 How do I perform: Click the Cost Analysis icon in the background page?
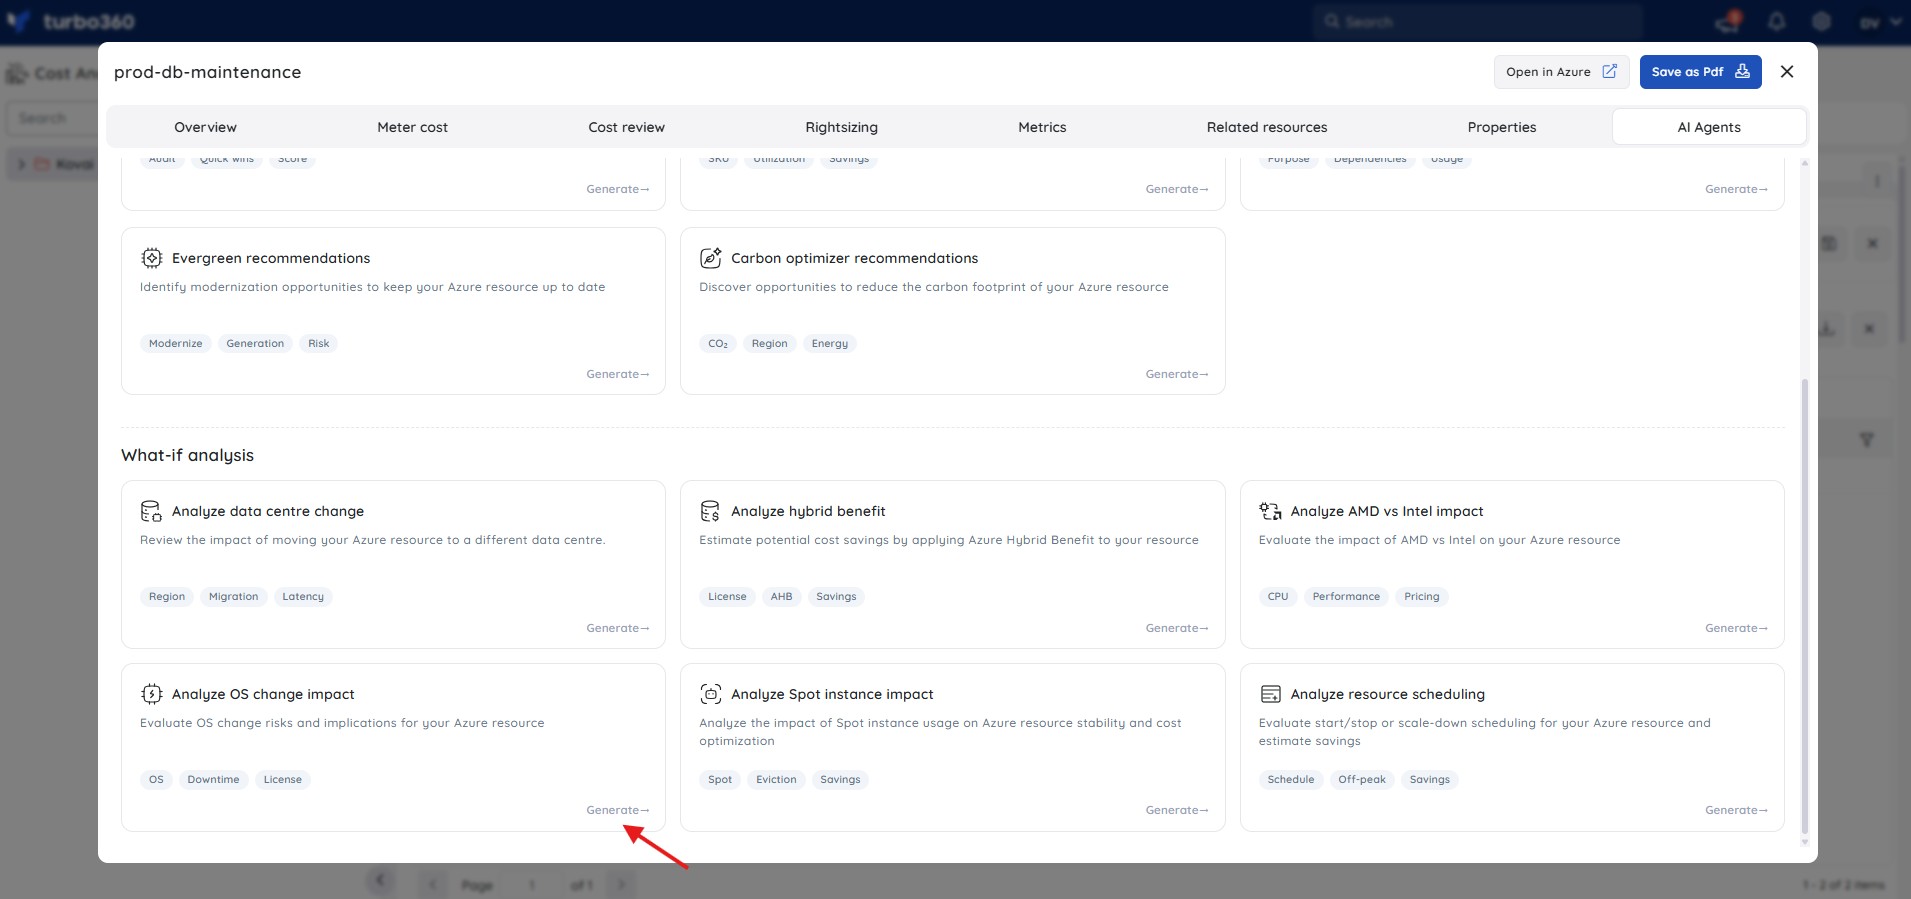pos(17,73)
